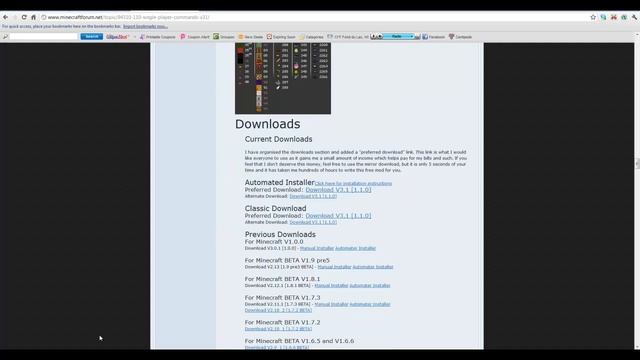This screenshot has height=360, width=640.
Task: Open the wrench settings menu icon
Action: 634,17
